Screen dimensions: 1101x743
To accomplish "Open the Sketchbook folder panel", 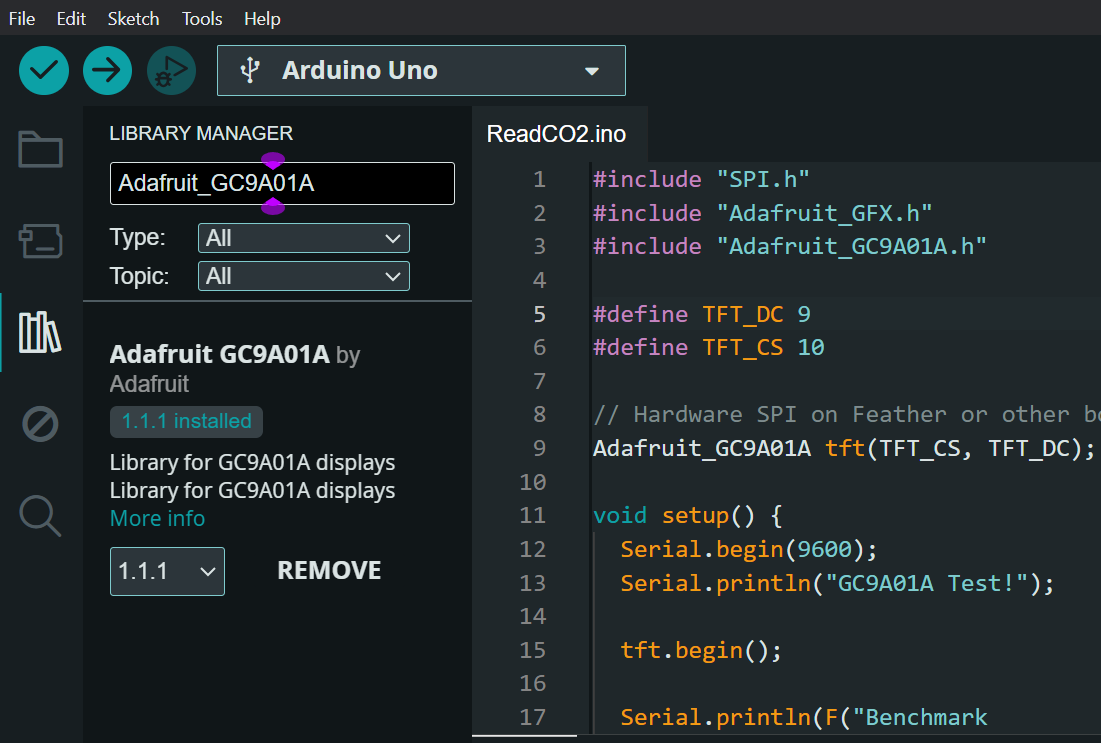I will (x=41, y=150).
